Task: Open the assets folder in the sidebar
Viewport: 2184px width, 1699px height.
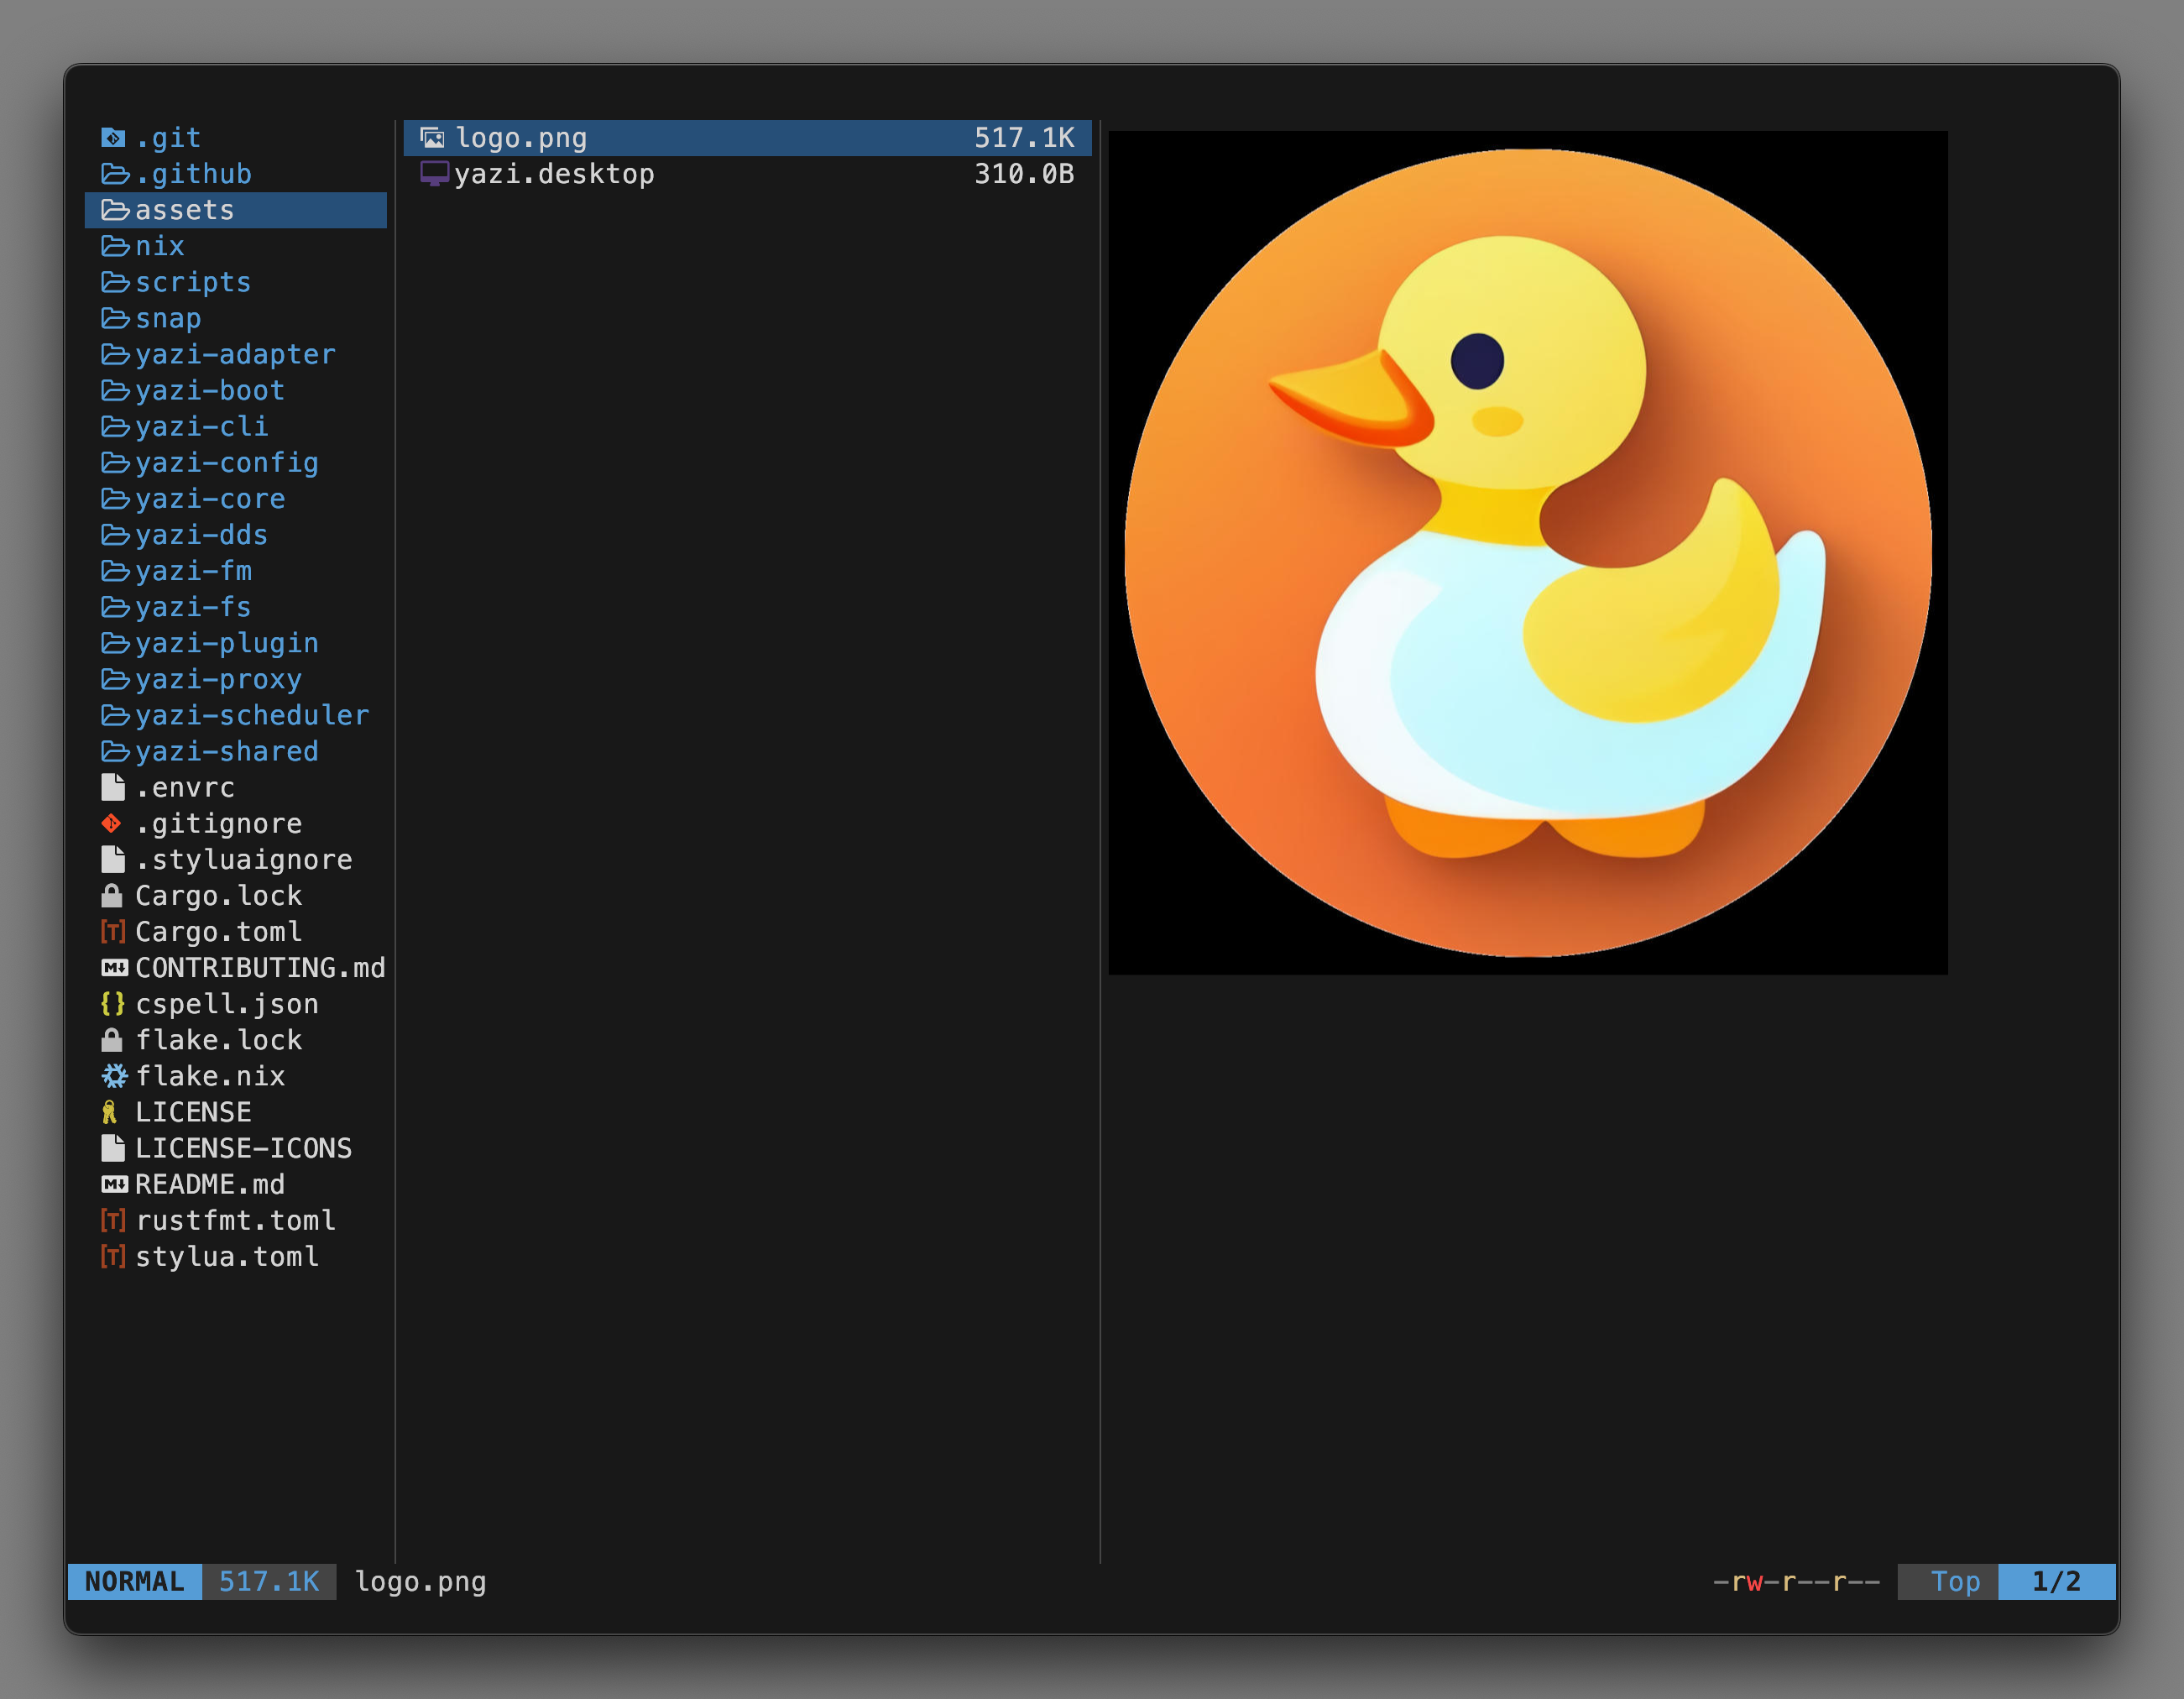Action: pos(185,210)
